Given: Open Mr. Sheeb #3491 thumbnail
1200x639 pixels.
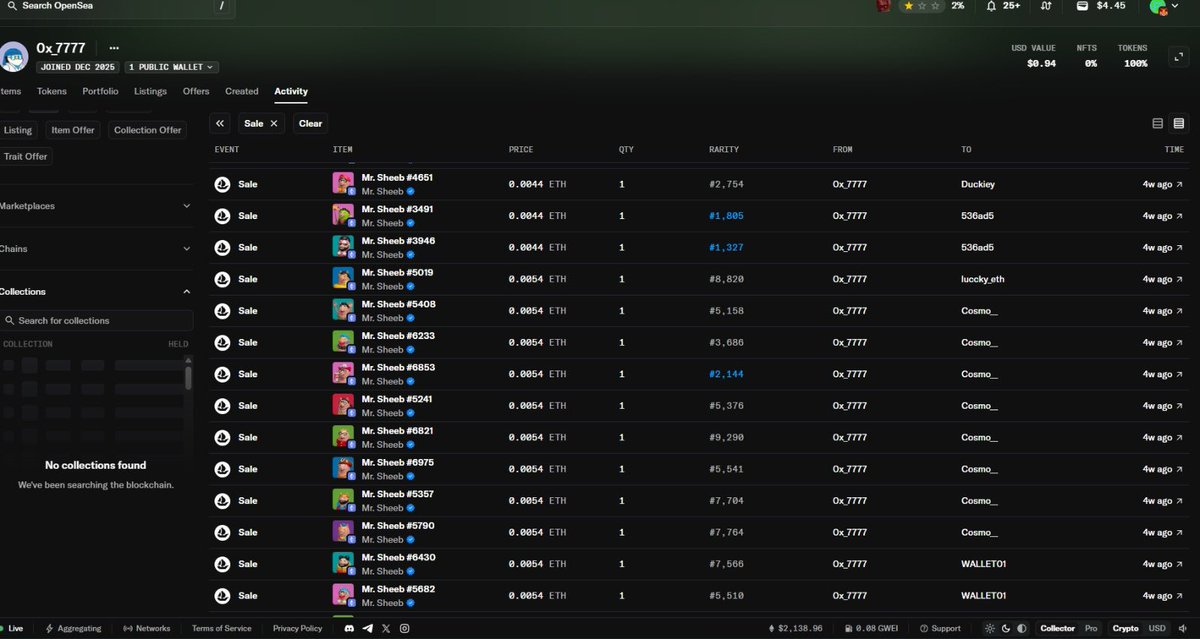Looking at the screenshot, I should tap(343, 215).
